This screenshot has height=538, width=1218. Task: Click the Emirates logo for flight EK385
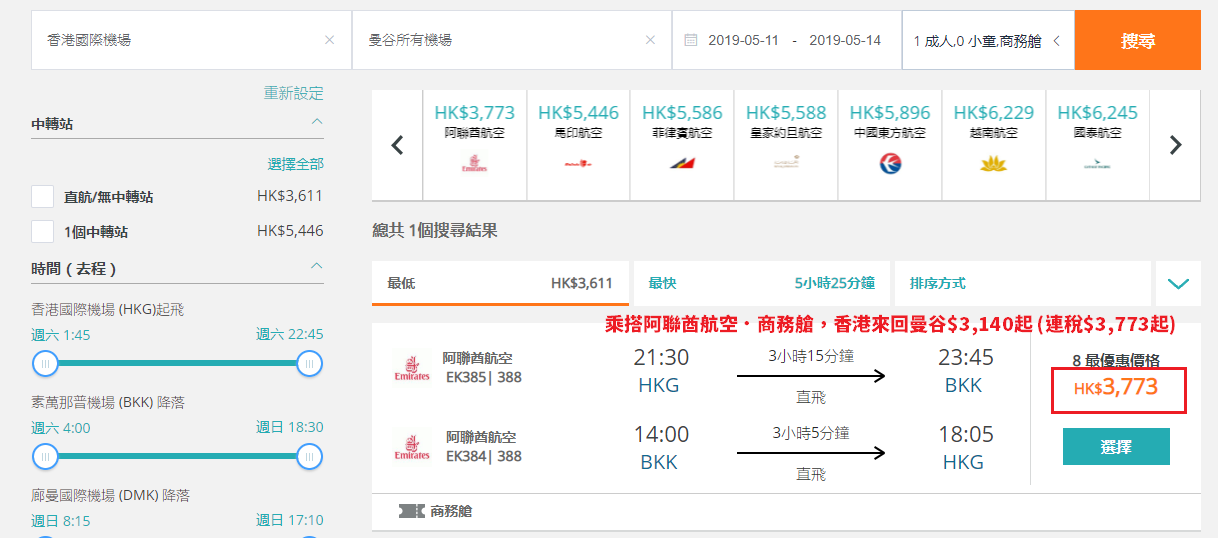(x=412, y=369)
